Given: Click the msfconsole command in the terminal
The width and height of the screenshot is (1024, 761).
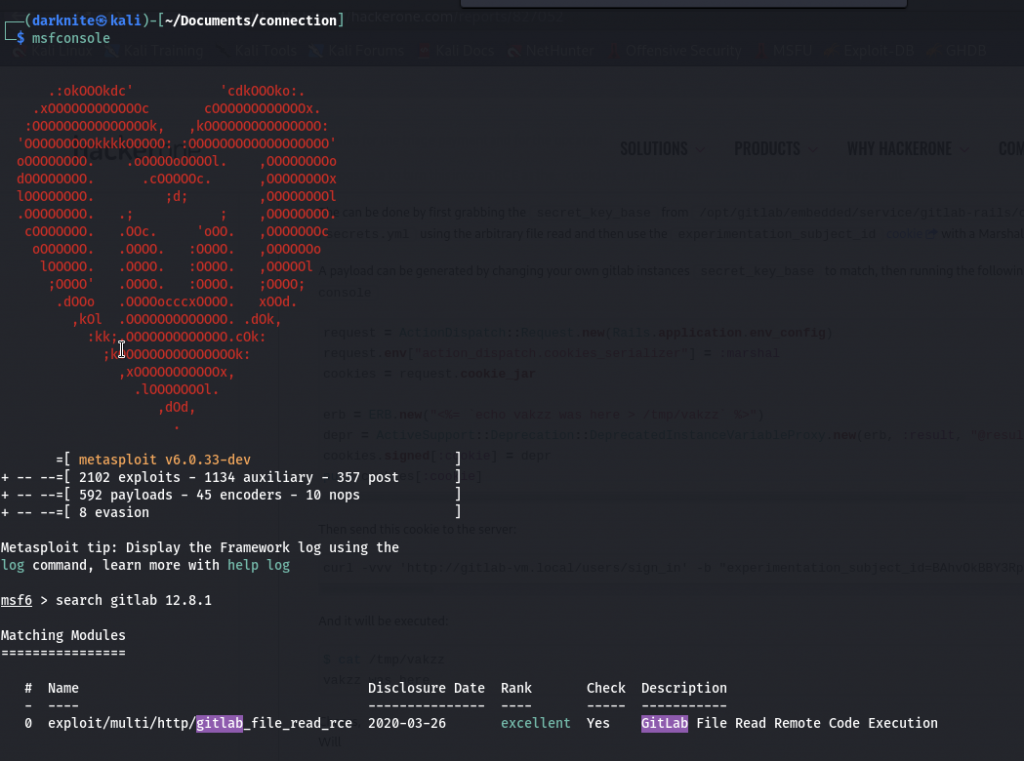Looking at the screenshot, I should pyautogui.click(x=70, y=37).
